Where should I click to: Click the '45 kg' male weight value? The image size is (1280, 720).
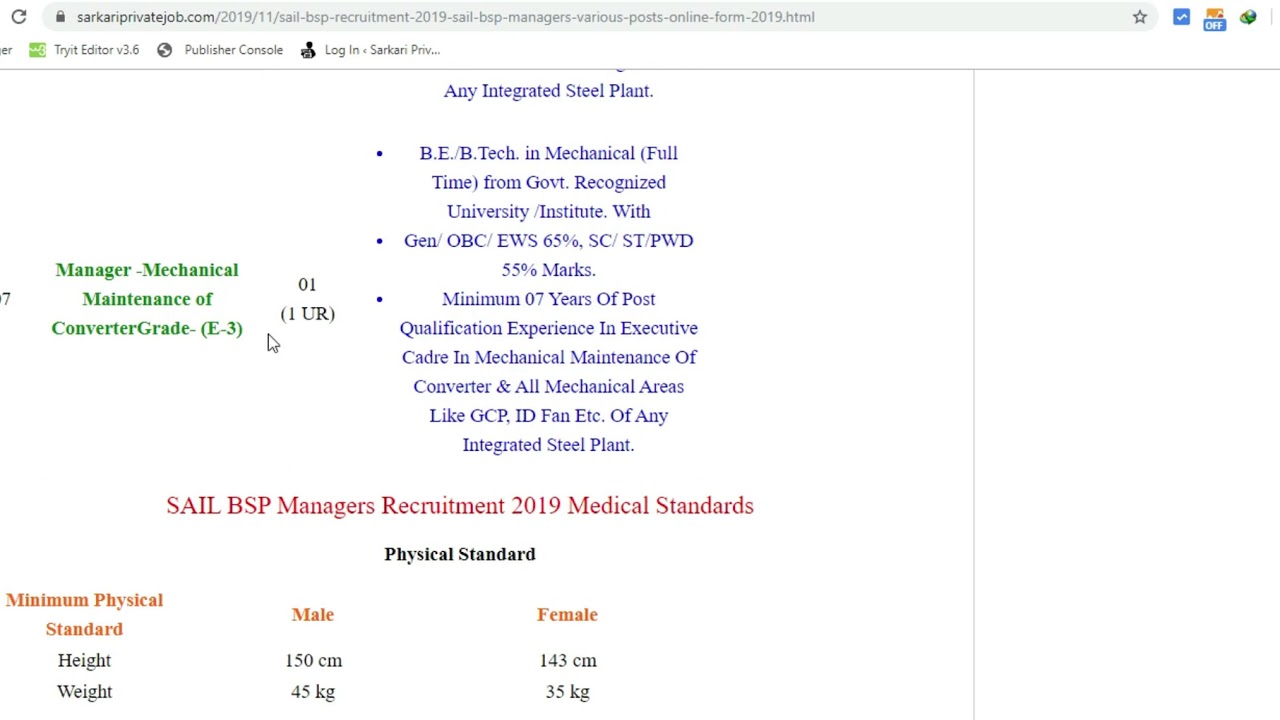(313, 692)
